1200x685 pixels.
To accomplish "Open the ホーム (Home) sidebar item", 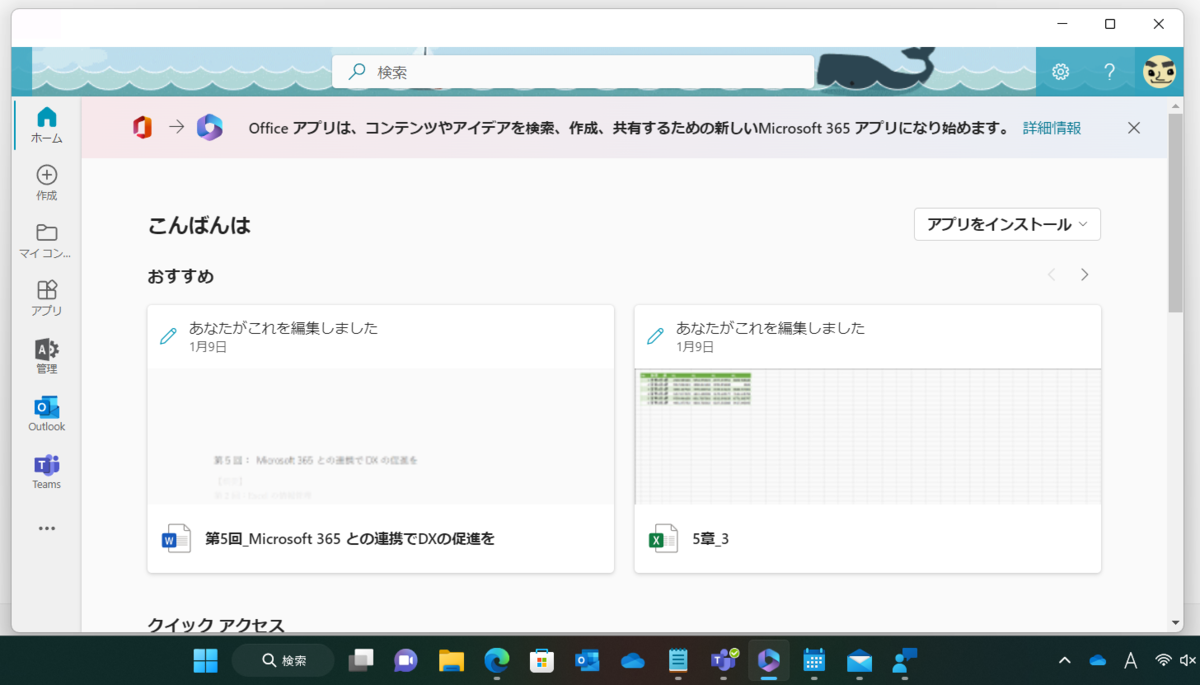I will (x=46, y=125).
